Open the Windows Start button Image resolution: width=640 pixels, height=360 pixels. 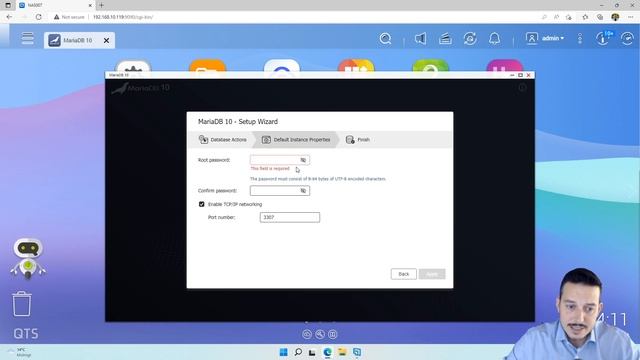pyautogui.click(x=284, y=352)
